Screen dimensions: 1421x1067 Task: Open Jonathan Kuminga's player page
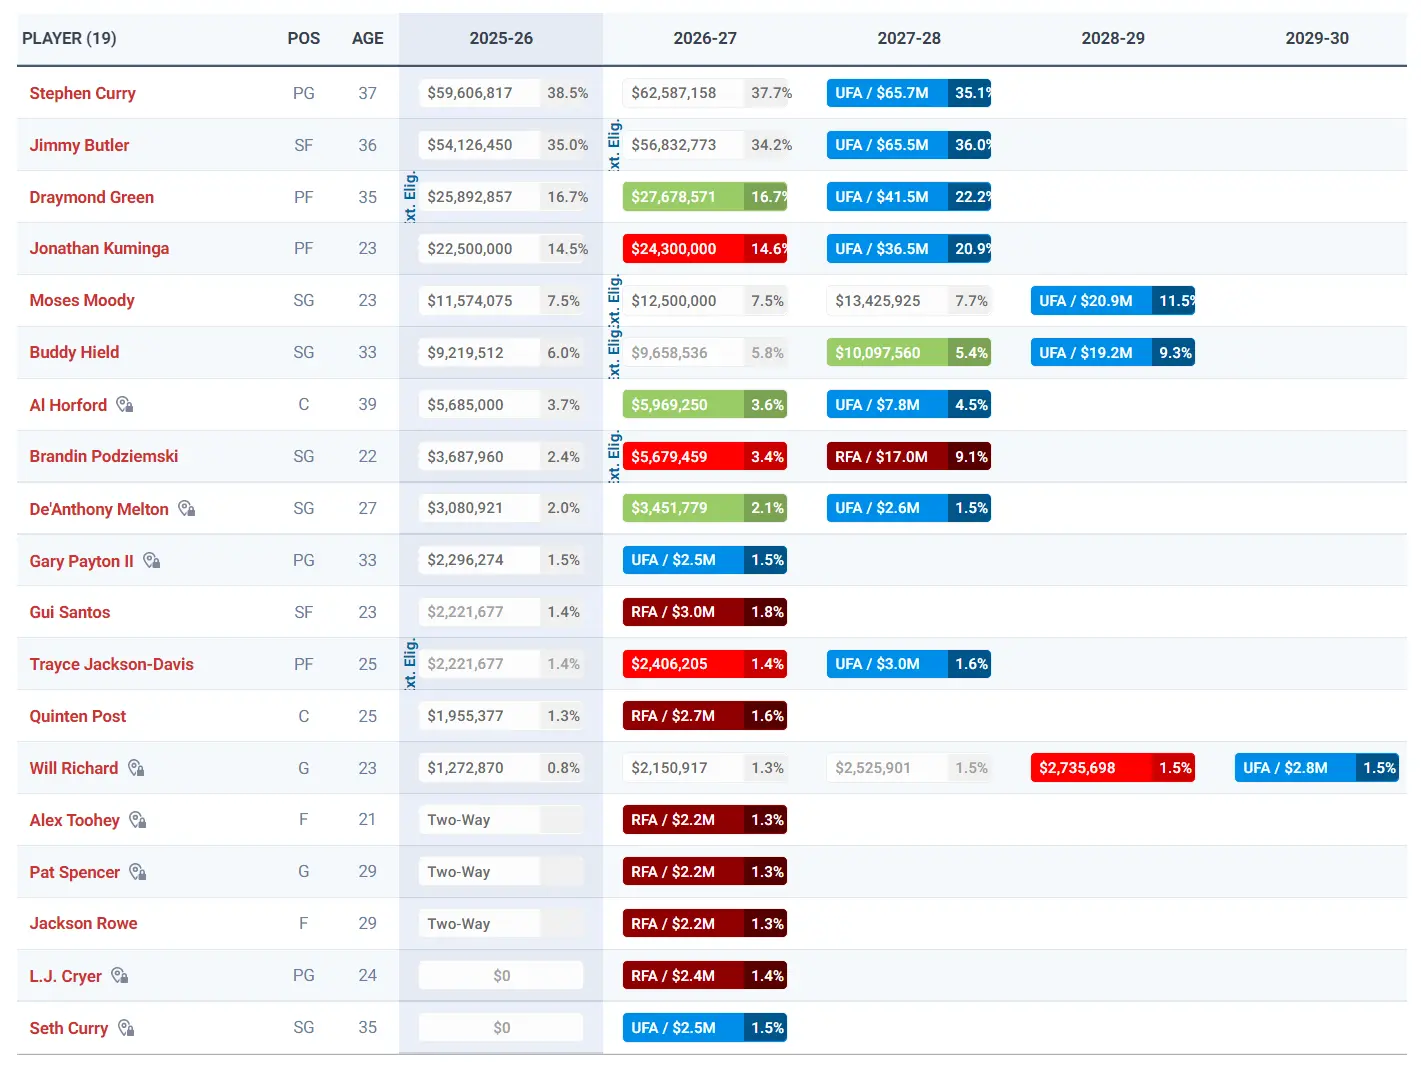tap(100, 248)
